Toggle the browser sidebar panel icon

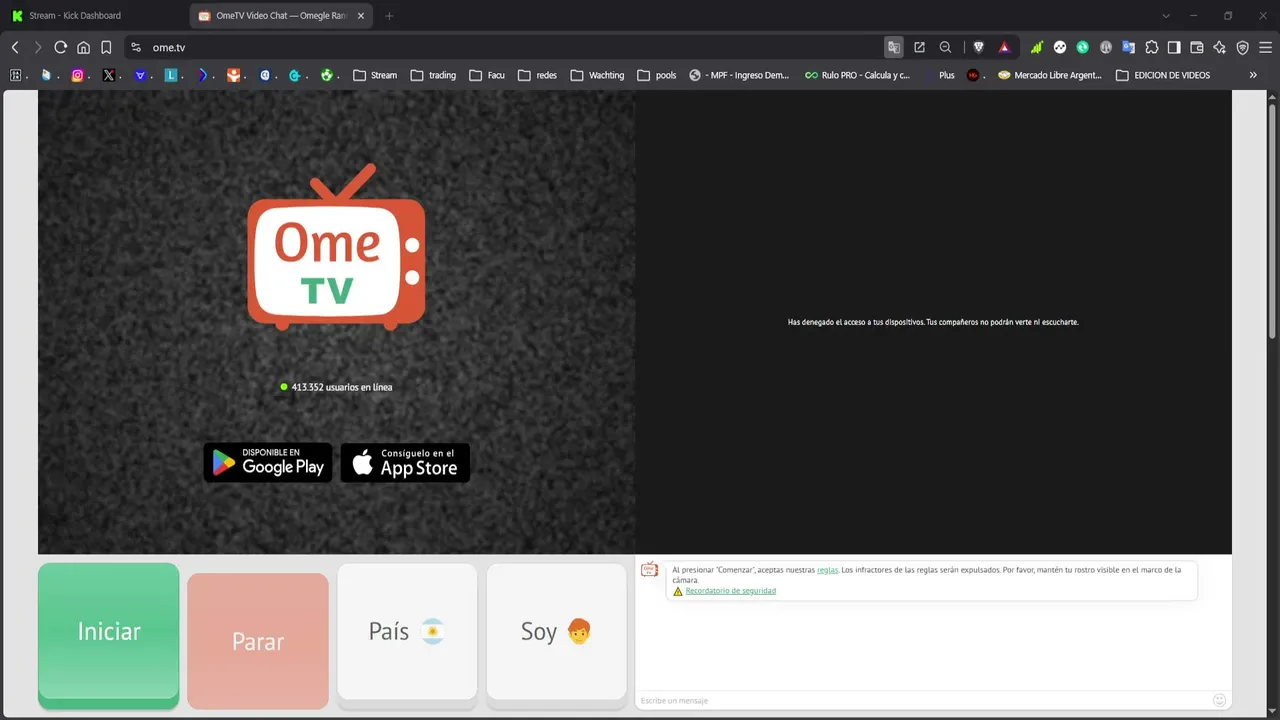(x=1174, y=47)
